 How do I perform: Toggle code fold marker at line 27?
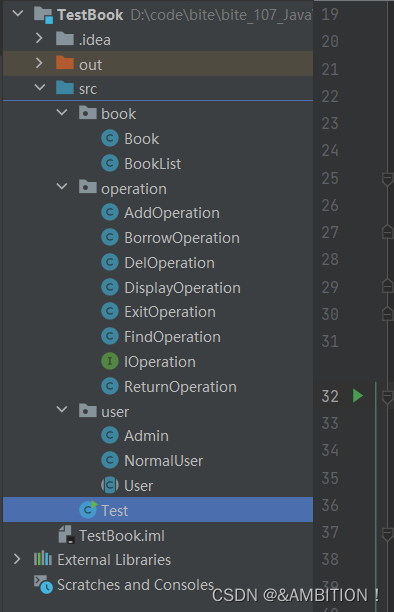(x=387, y=232)
